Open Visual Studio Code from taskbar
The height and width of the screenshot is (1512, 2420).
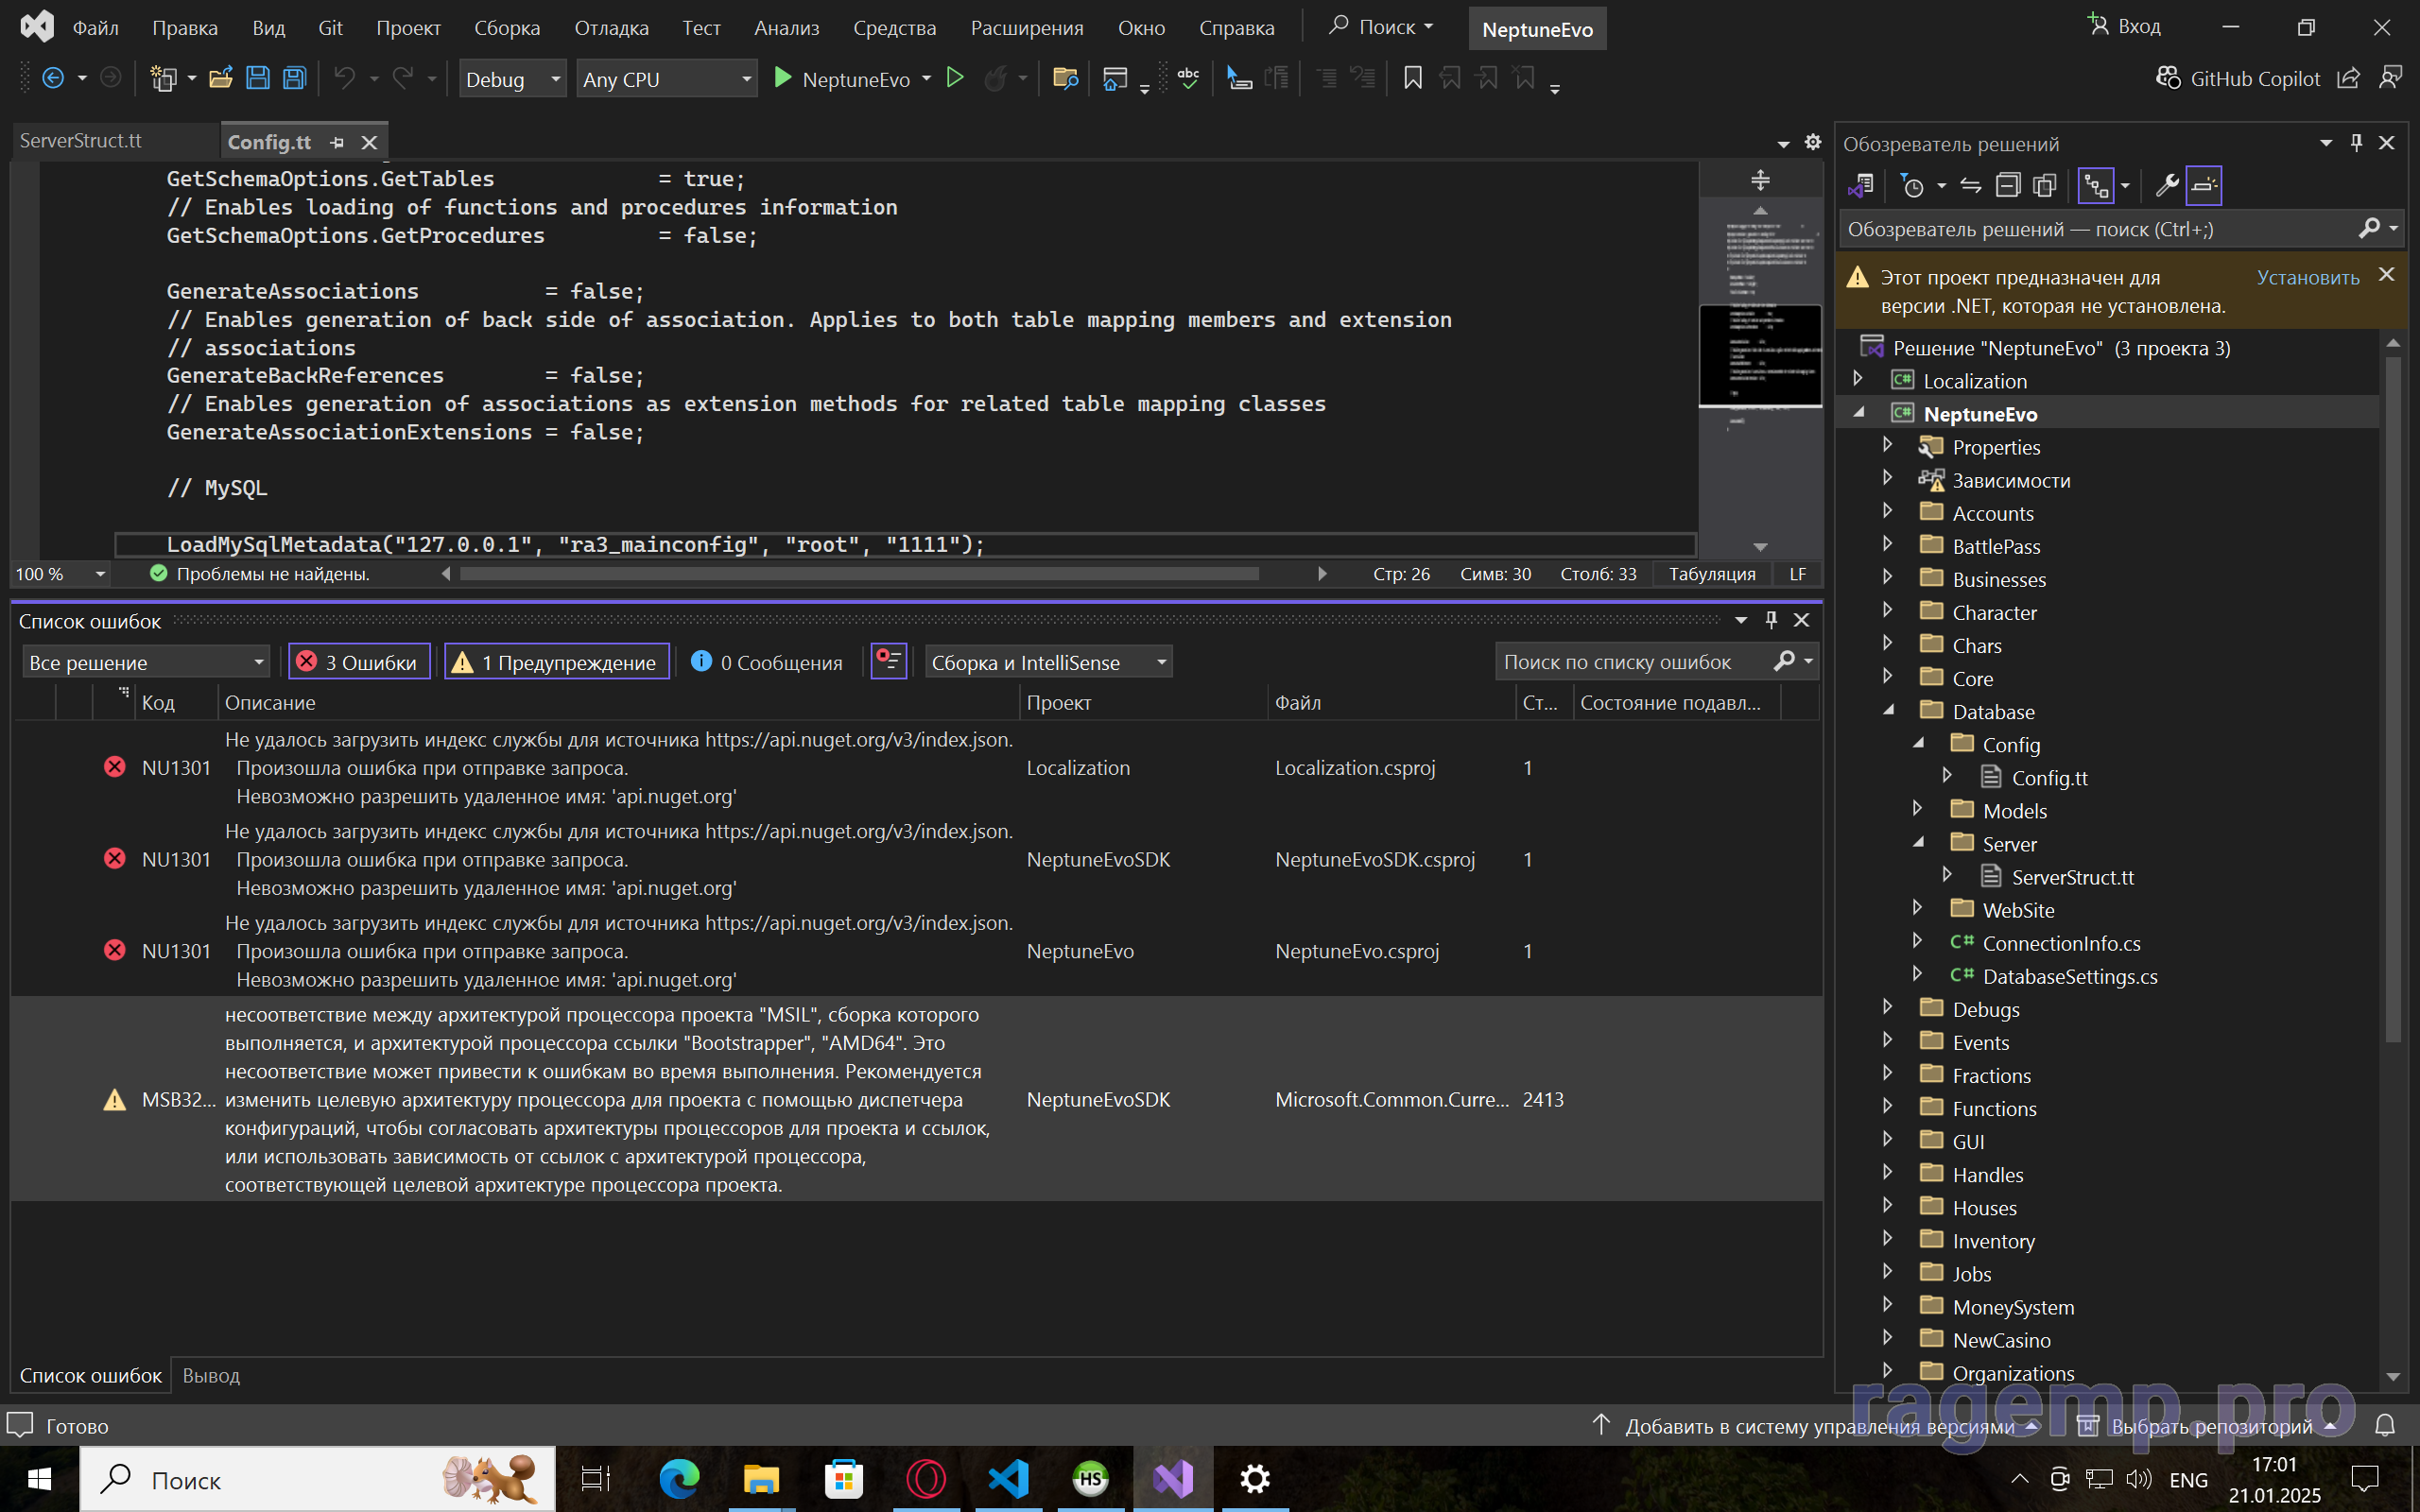tap(1008, 1478)
